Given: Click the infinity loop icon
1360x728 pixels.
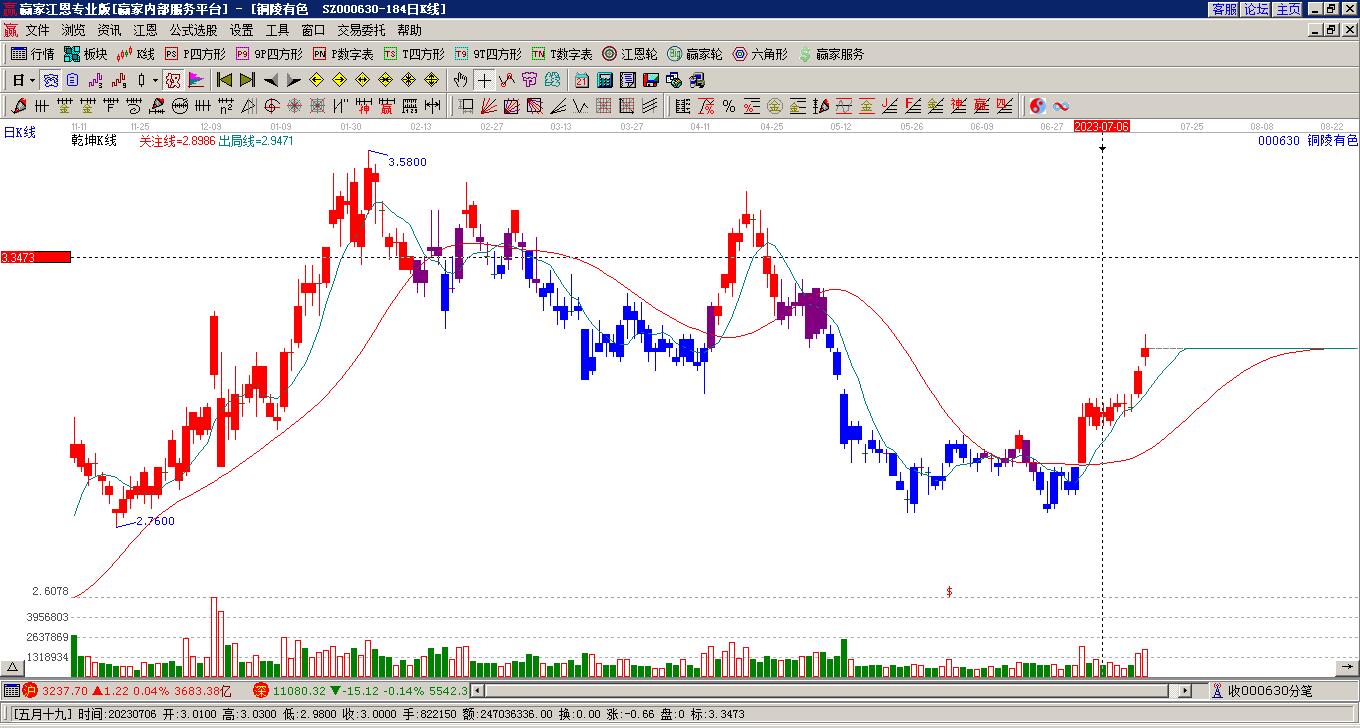Looking at the screenshot, I should [x=1061, y=106].
